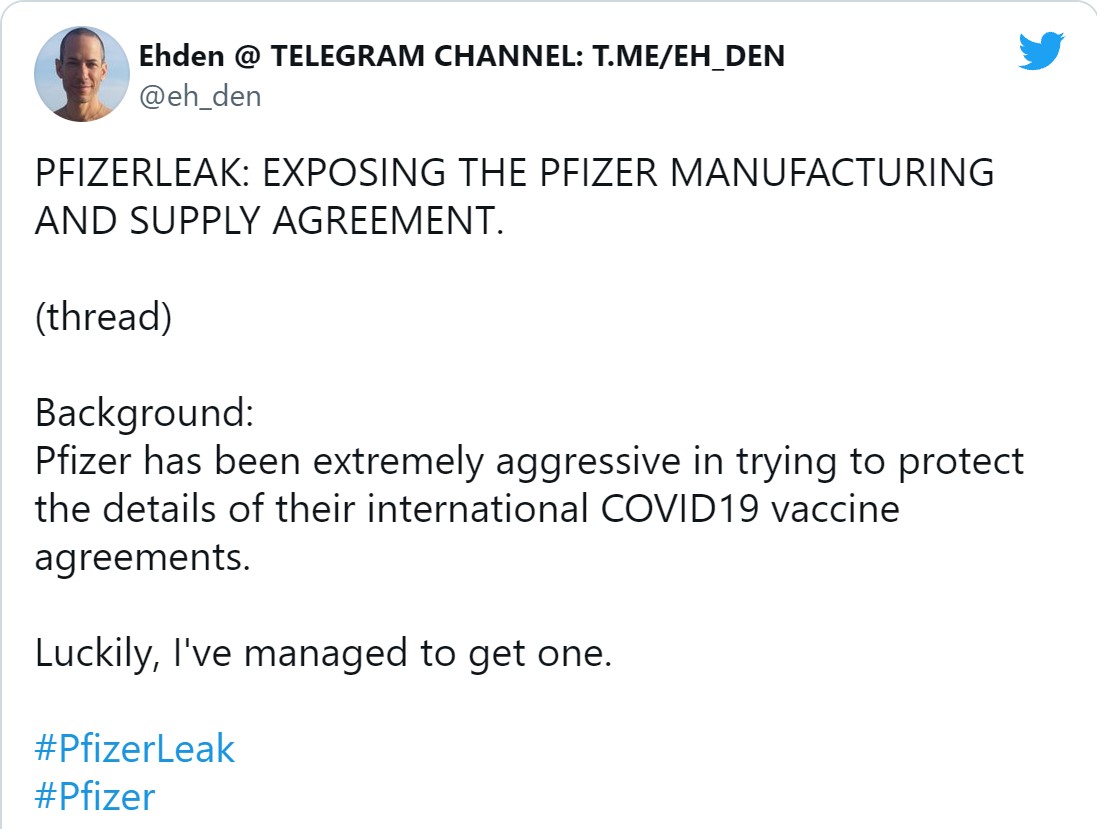Image resolution: width=1097 pixels, height=829 pixels.
Task: Click the word 'international' in the tweet body
Action: pos(478,509)
